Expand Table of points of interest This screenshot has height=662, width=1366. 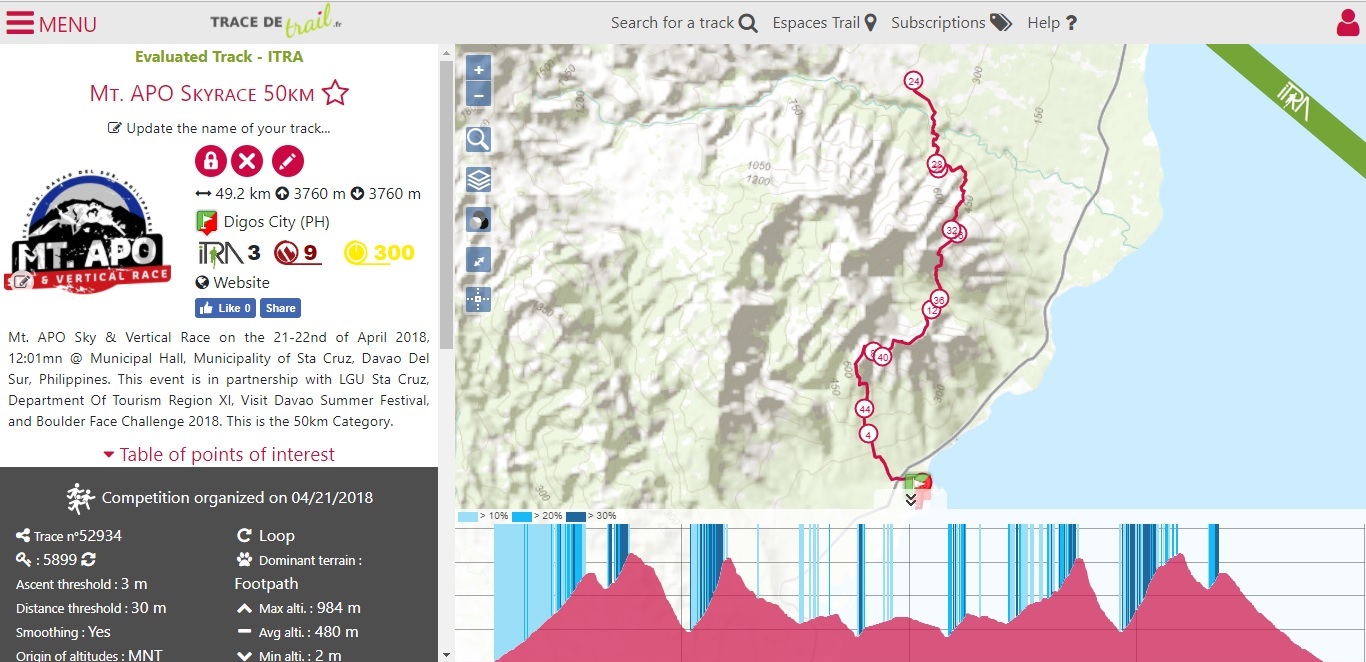(219, 455)
